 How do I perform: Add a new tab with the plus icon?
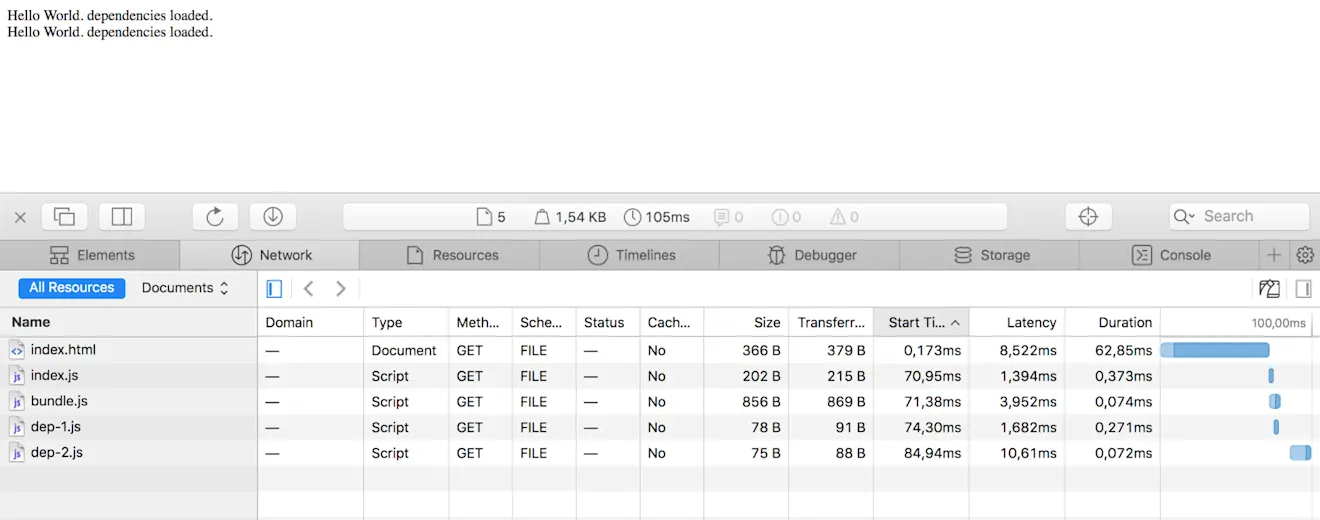1274,255
